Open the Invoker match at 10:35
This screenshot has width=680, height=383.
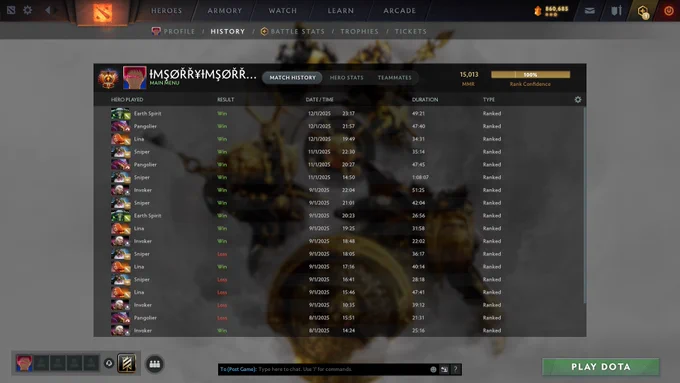339,305
